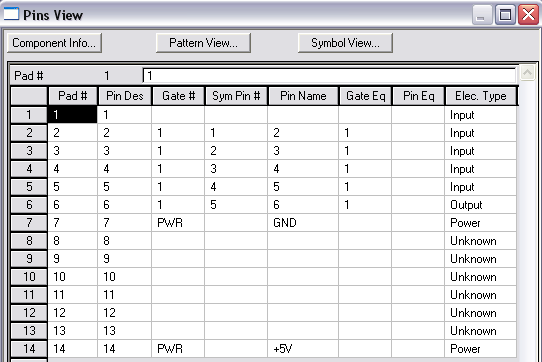This screenshot has width=542, height=362.
Task: Select the Sym Pin # column header
Action: (x=236, y=96)
